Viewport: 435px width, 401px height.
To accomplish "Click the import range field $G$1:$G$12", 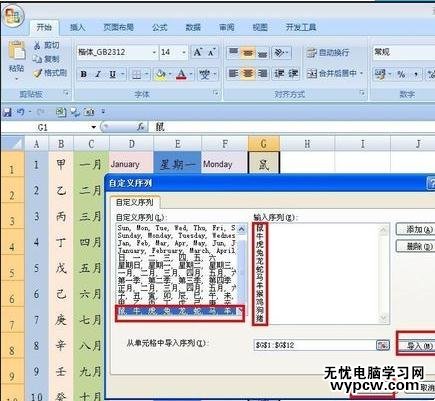I will point(315,345).
